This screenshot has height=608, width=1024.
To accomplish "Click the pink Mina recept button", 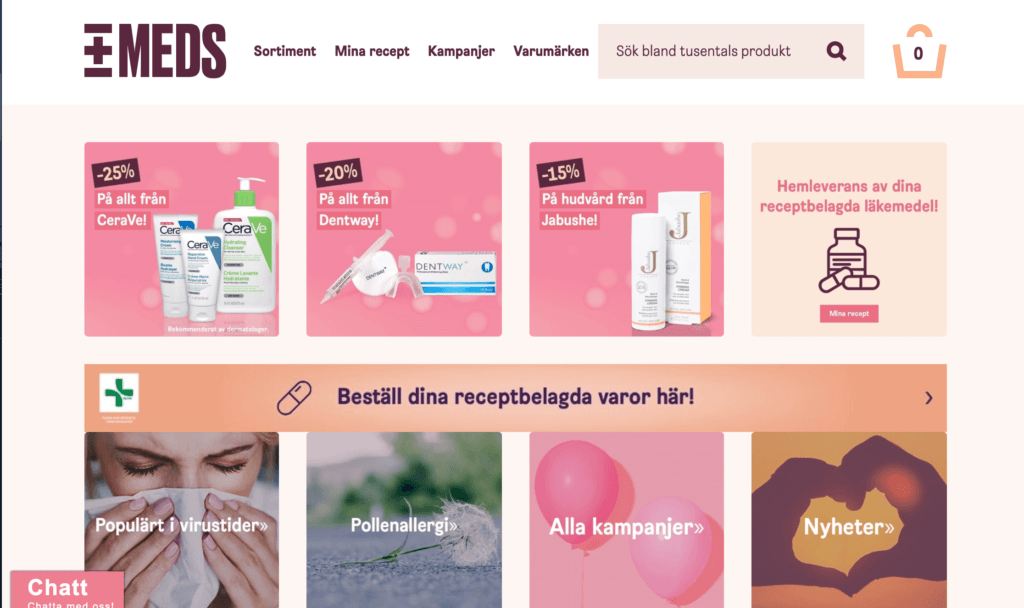I will [x=848, y=313].
